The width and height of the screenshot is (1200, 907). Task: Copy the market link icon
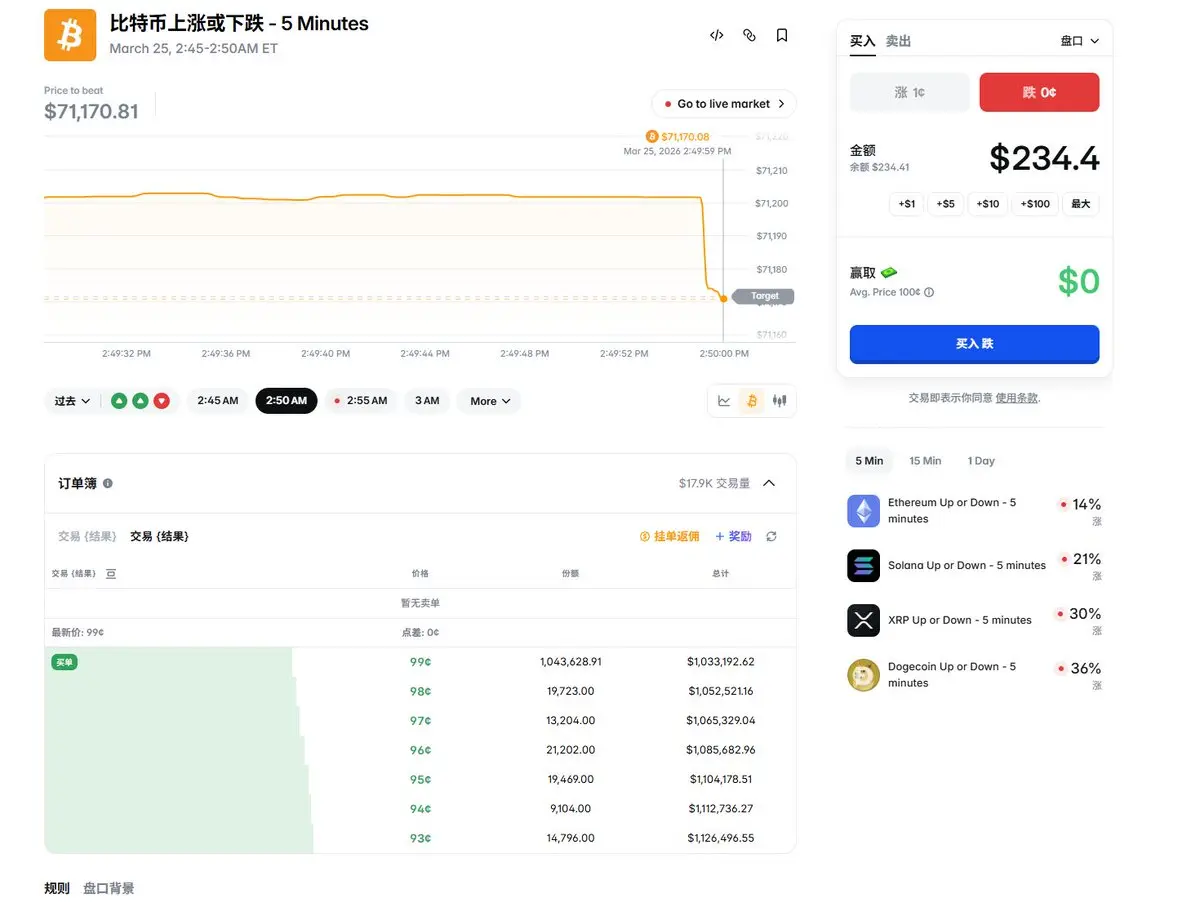[749, 35]
